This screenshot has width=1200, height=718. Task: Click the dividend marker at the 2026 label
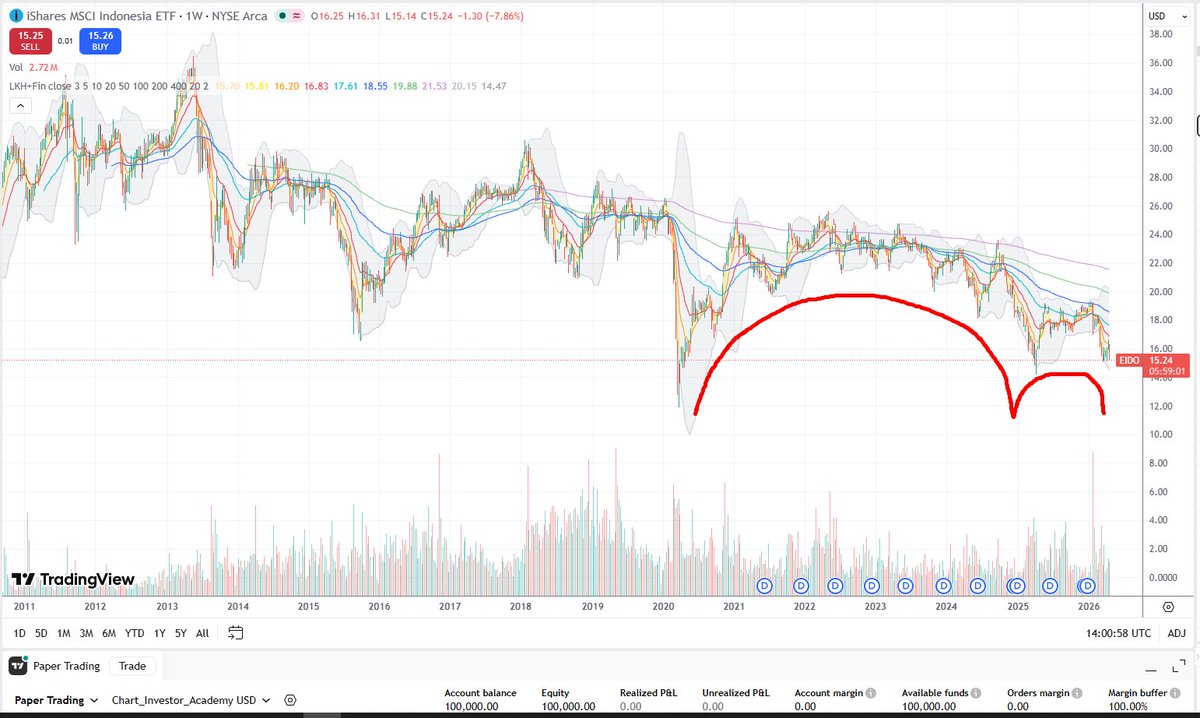(x=1088, y=585)
